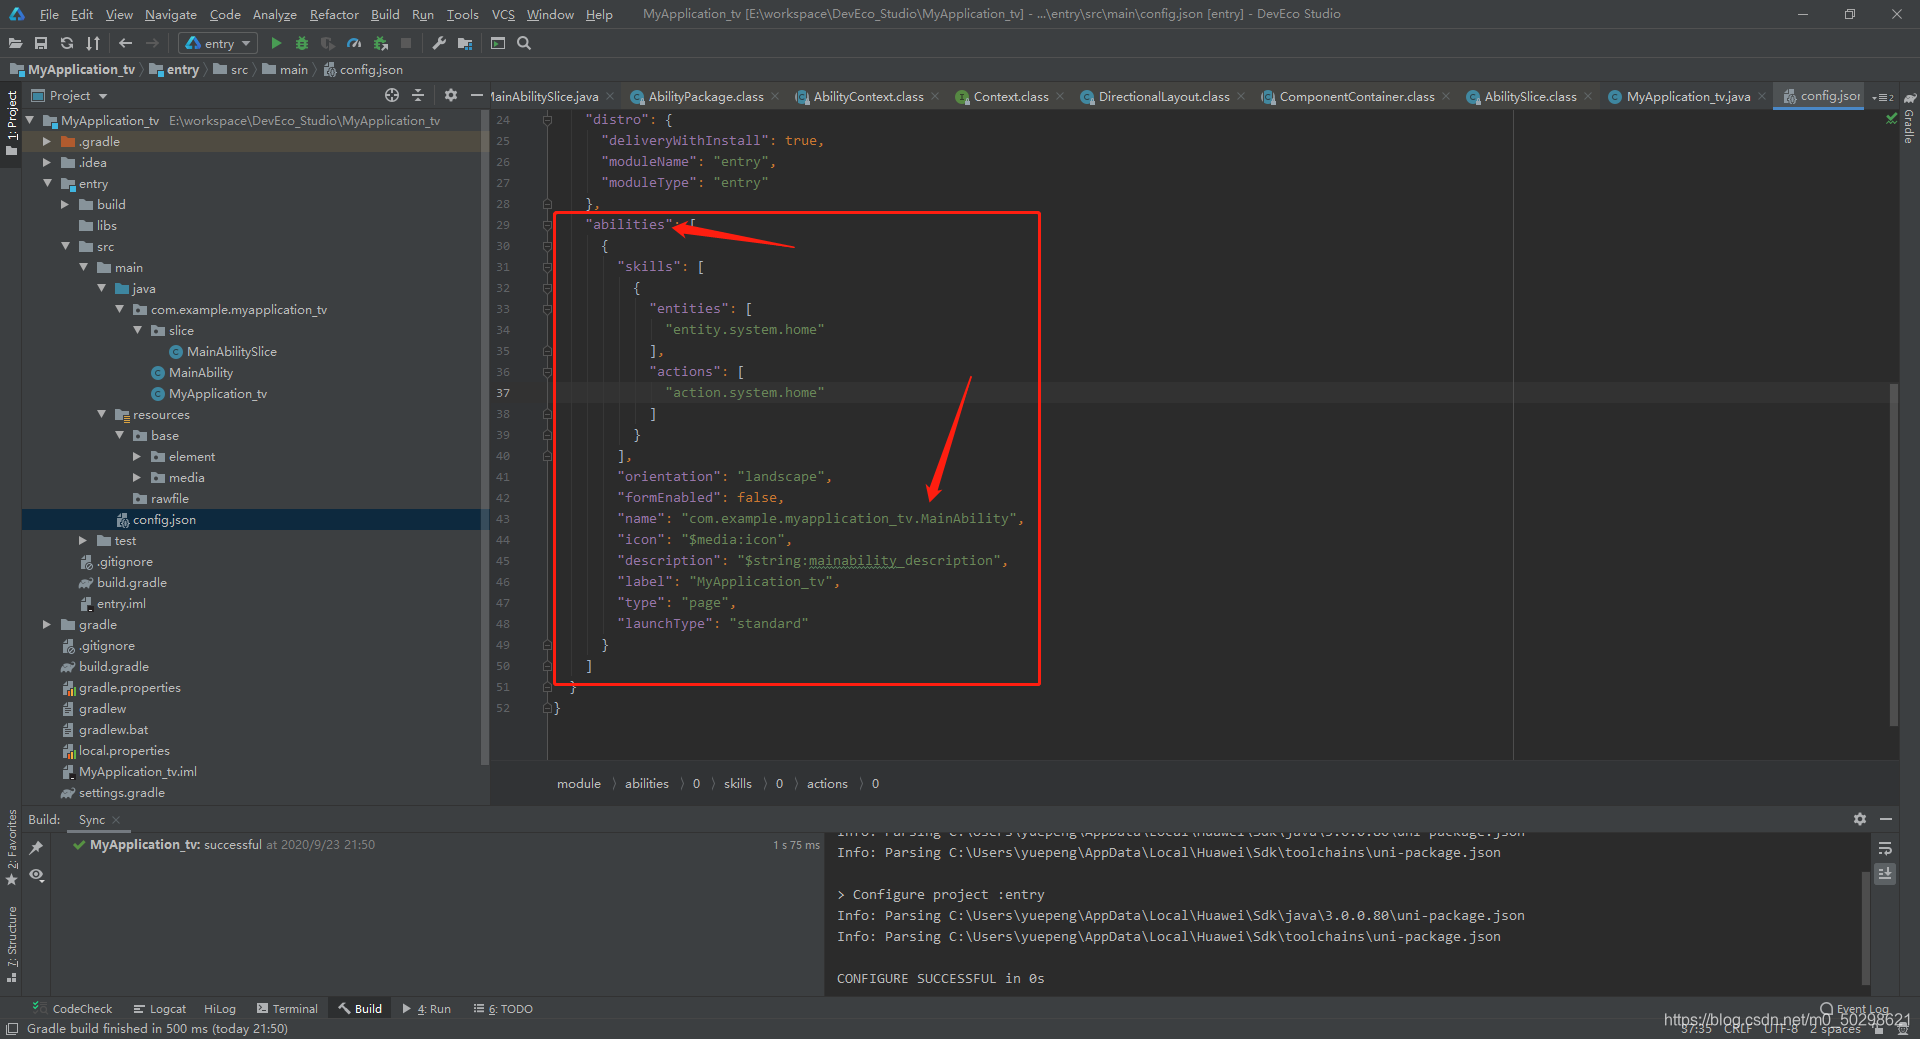Screen dimensions: 1920x1039
Task: Toggle soft-wrap in build output
Action: (1885, 849)
